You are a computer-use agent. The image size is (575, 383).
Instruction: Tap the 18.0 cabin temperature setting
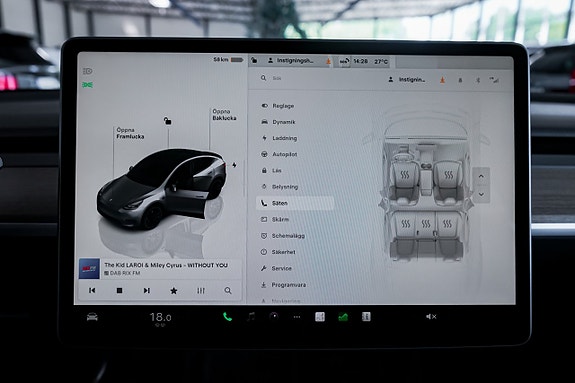(160, 317)
